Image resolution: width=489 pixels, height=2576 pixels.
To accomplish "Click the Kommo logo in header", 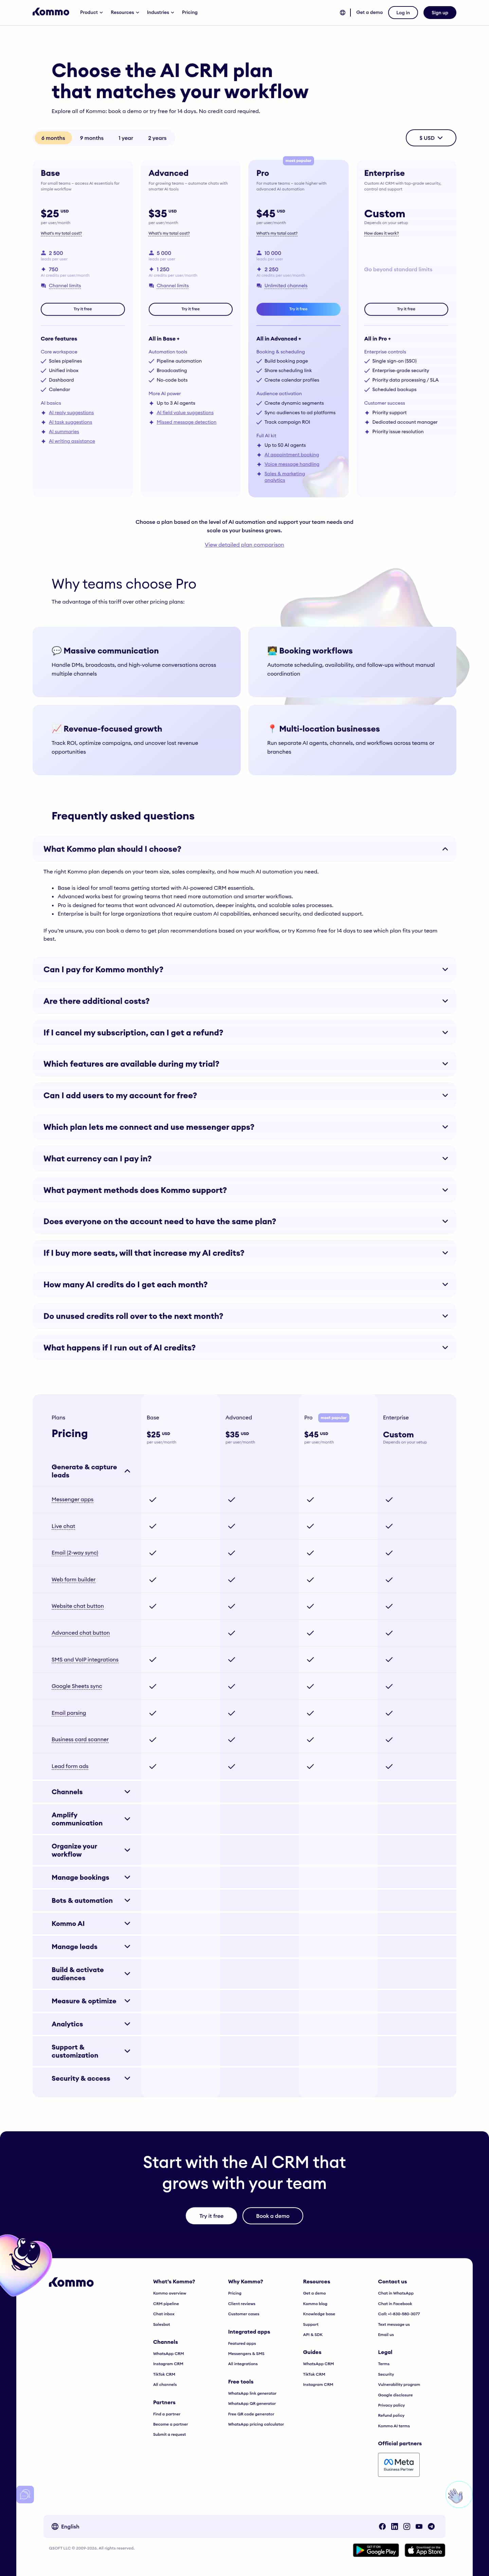I will pos(51,12).
